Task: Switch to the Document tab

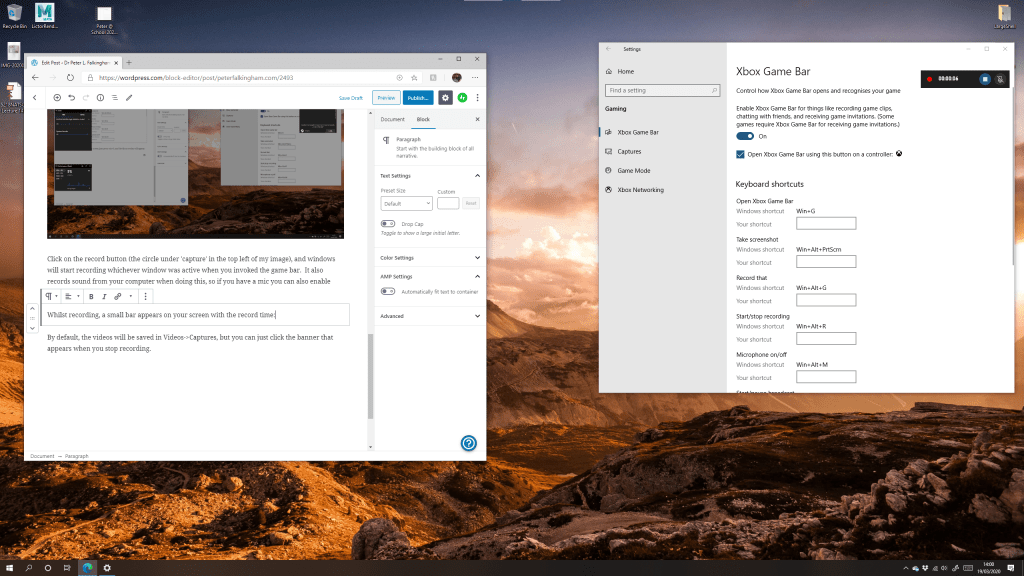Action: point(392,119)
